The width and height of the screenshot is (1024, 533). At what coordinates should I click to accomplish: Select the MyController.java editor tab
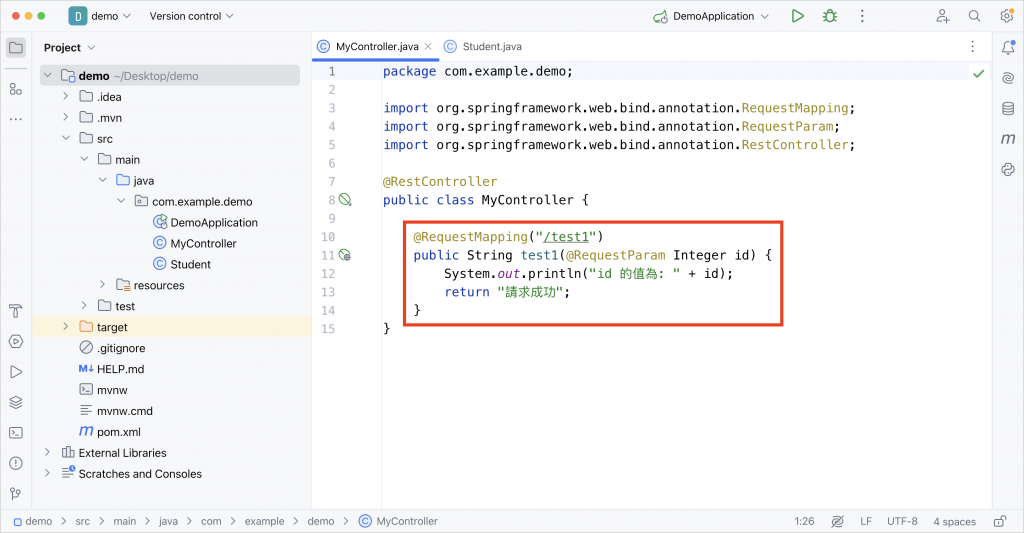click(x=375, y=47)
